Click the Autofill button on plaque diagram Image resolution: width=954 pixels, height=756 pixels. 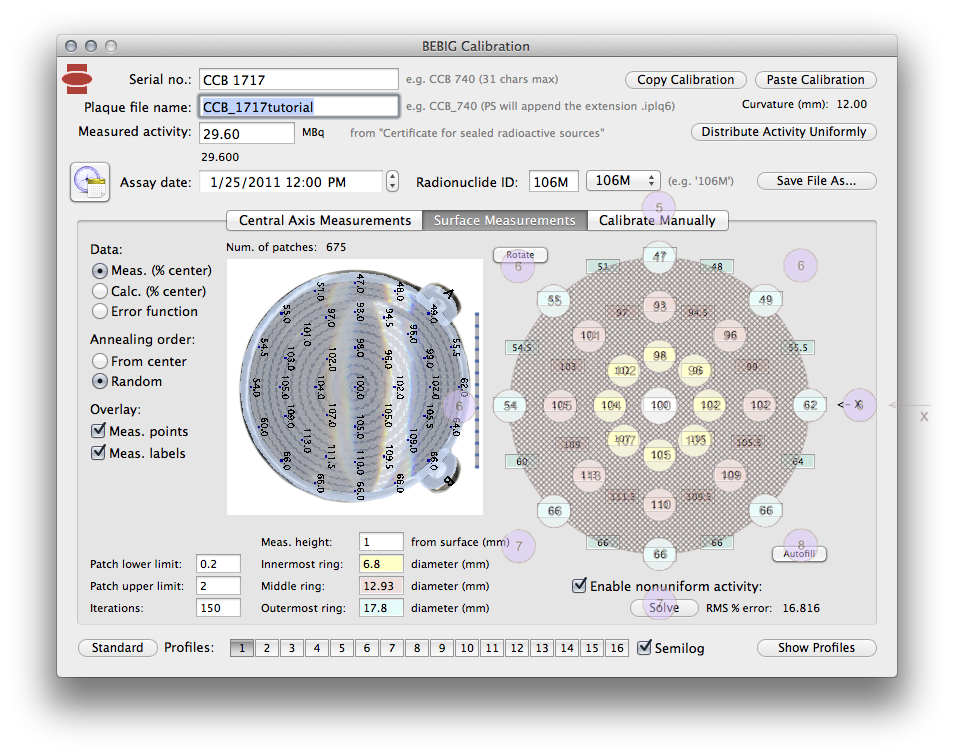[x=799, y=553]
